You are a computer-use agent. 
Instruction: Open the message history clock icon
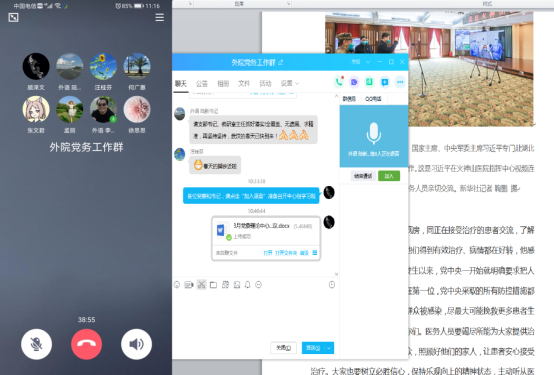pos(332,285)
